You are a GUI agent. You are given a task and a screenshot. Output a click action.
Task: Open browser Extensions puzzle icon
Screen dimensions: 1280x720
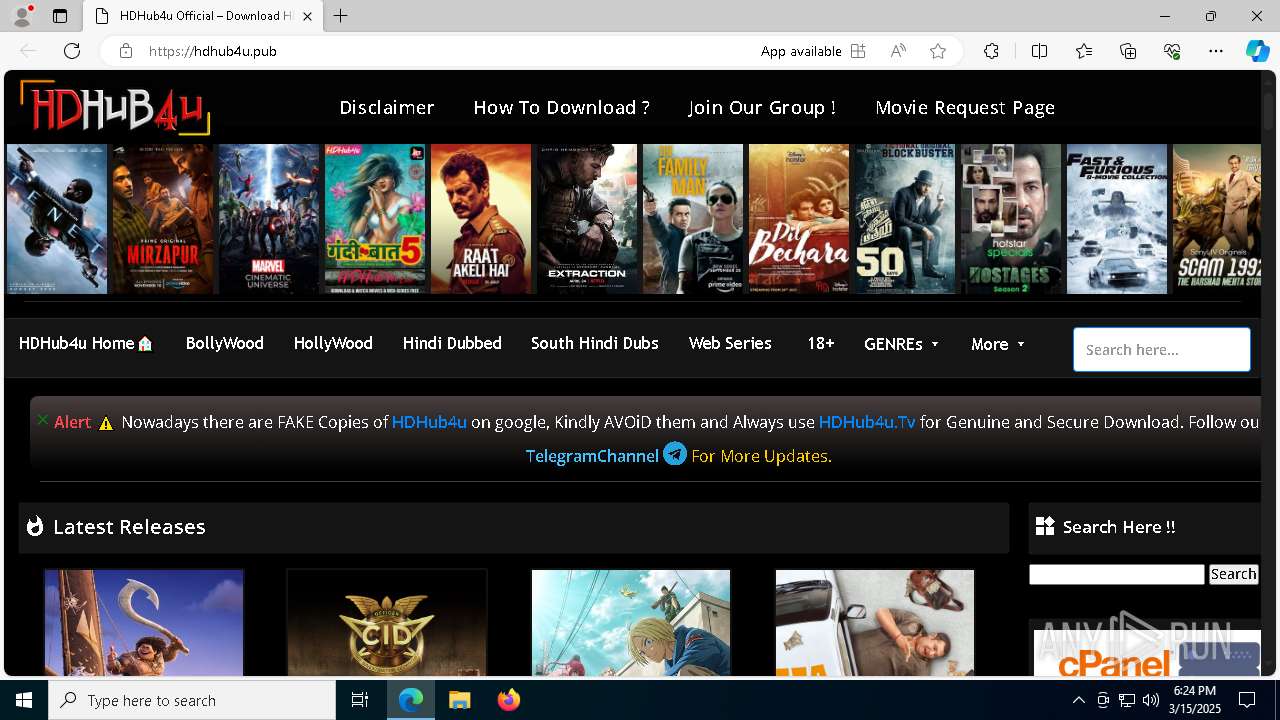[x=991, y=51]
